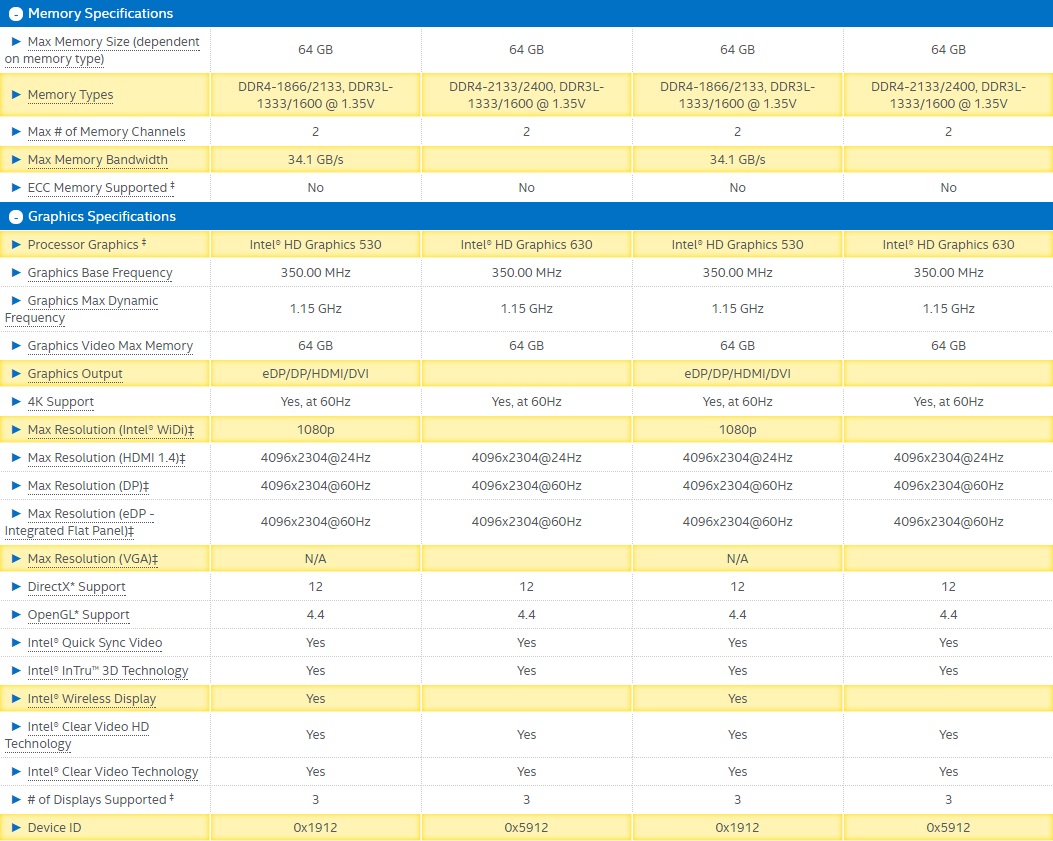
Task: Click the arrow icon beside 4K Support
Action: point(16,402)
